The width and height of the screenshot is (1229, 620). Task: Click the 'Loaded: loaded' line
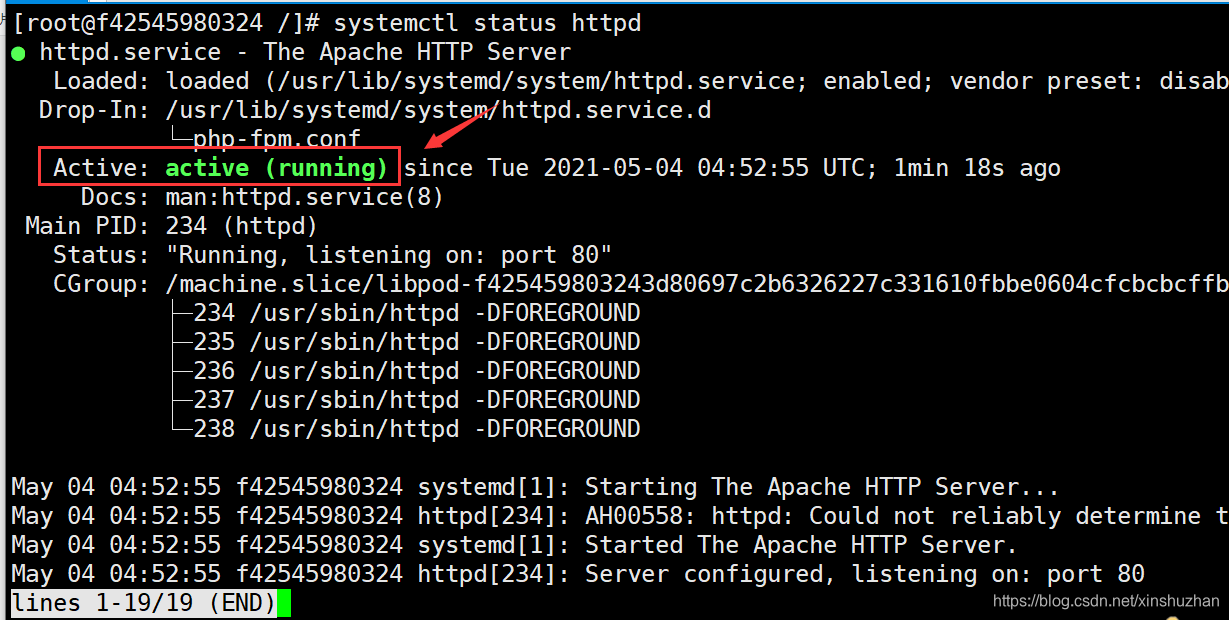click(x=641, y=81)
